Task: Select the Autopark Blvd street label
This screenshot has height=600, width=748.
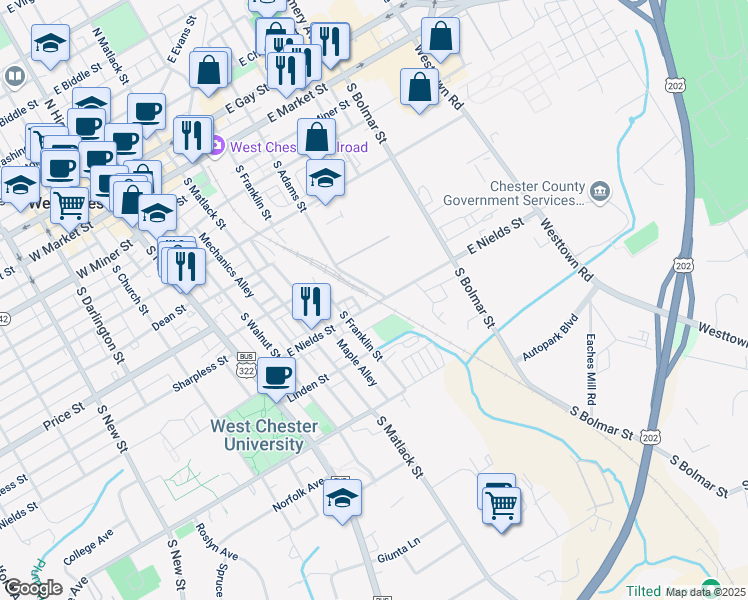Action: pos(550,338)
